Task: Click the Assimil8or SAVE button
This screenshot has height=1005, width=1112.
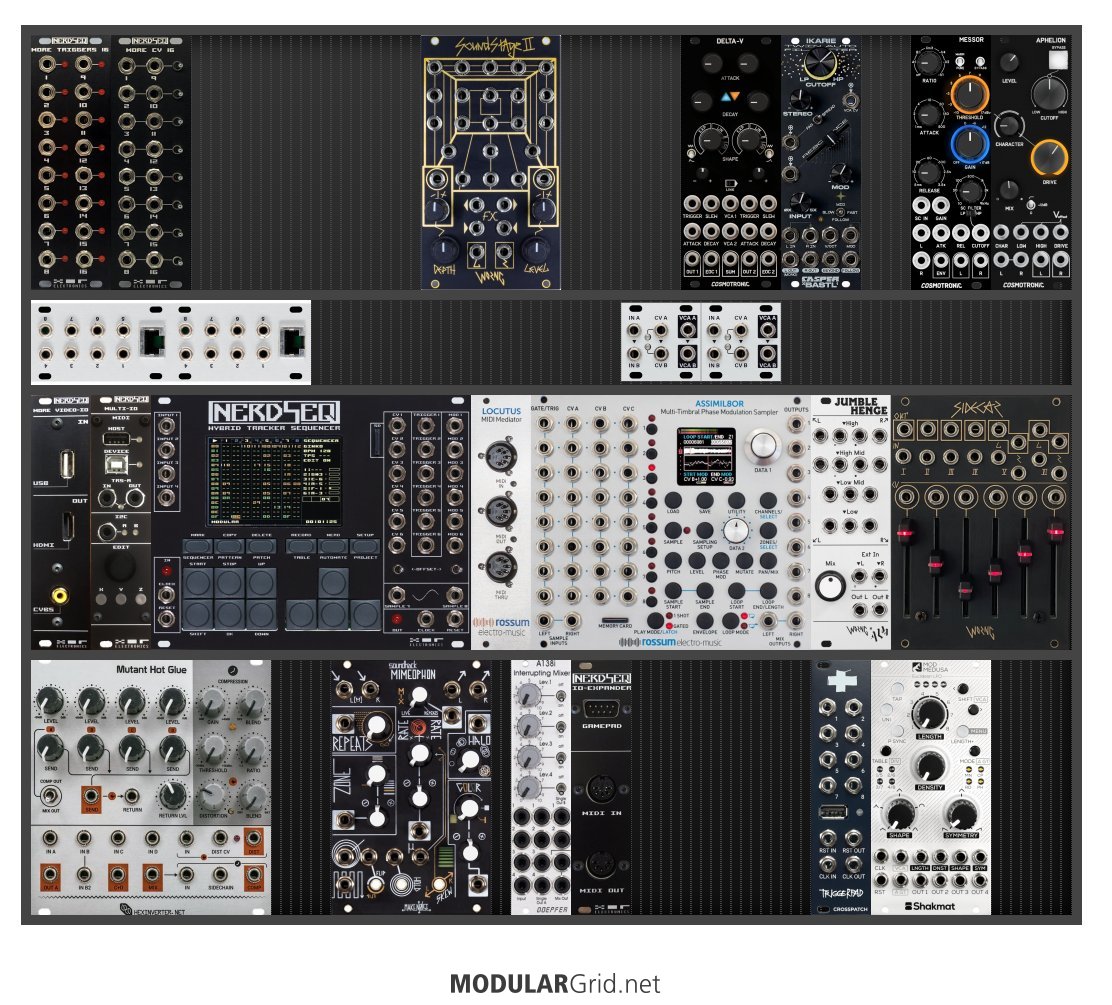Action: click(x=704, y=501)
